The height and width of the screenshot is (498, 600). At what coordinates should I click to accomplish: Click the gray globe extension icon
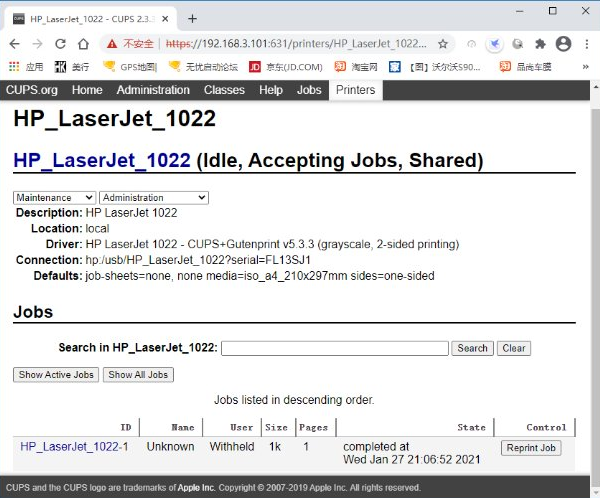pos(517,44)
